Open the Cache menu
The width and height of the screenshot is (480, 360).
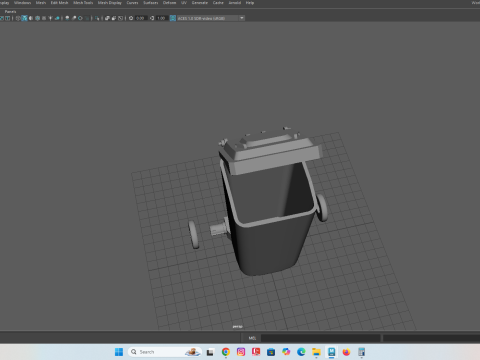click(218, 3)
